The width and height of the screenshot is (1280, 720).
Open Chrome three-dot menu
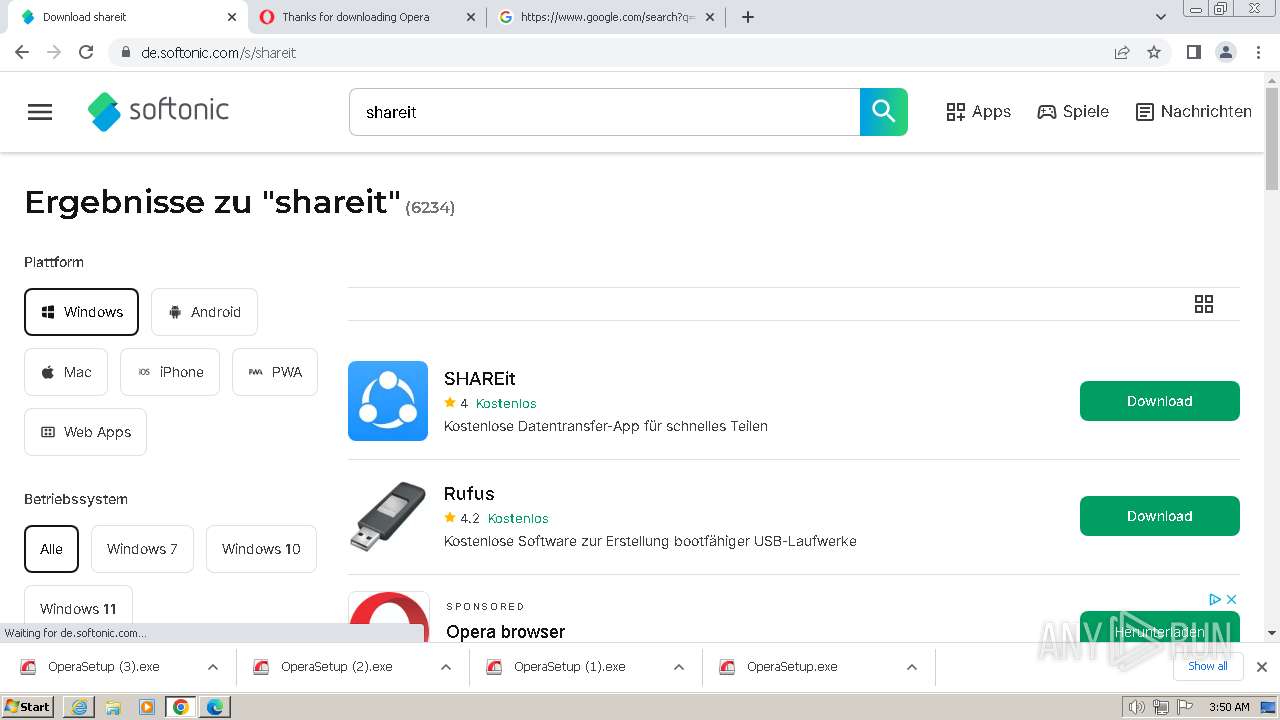click(1258, 52)
